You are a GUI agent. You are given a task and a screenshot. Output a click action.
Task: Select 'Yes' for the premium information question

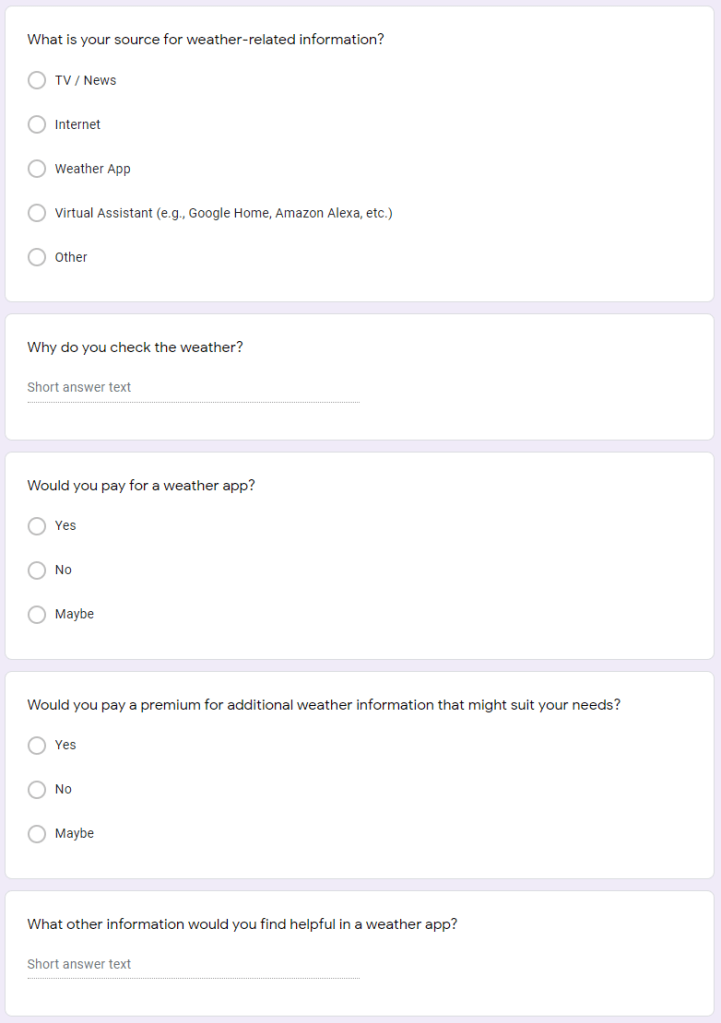(37, 745)
